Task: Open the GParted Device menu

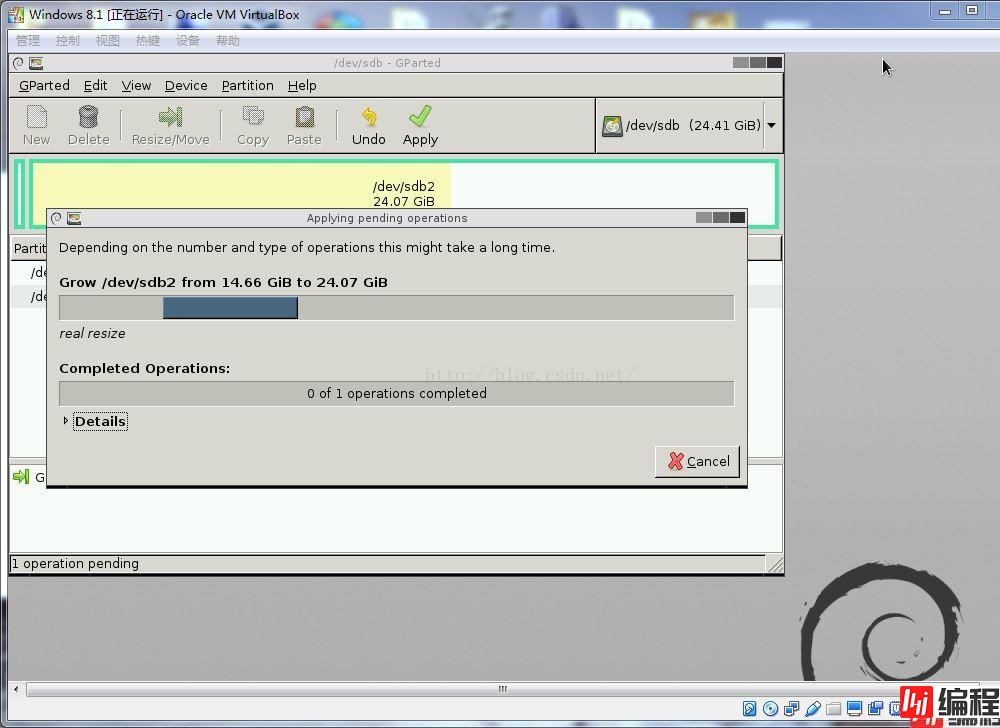Action: click(x=186, y=86)
